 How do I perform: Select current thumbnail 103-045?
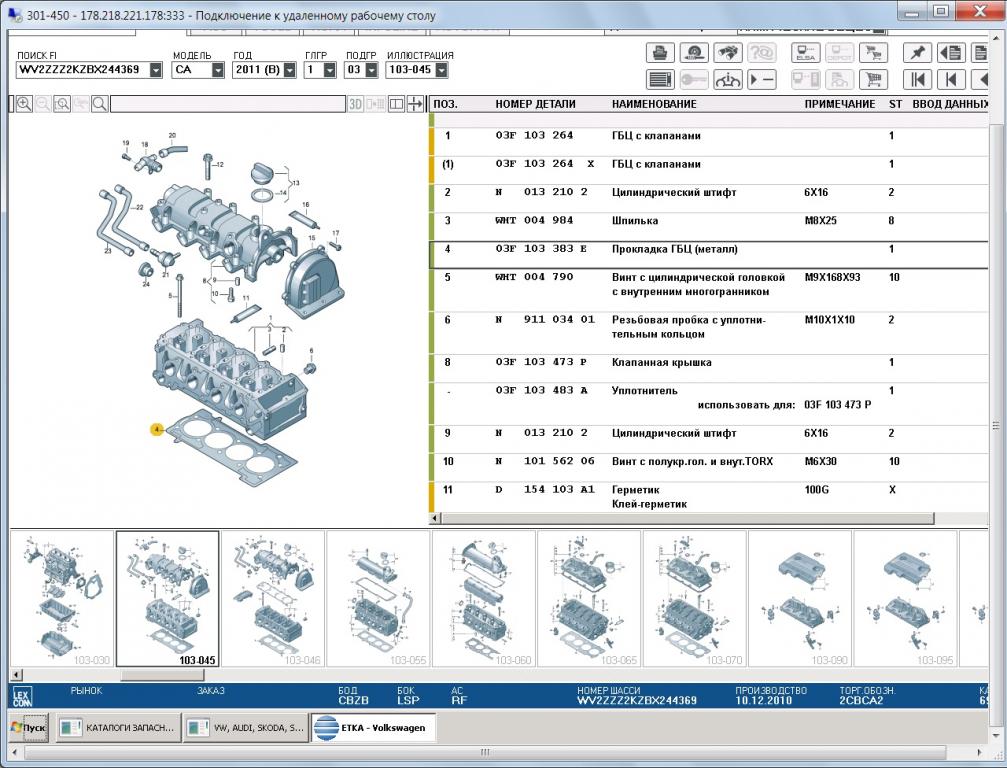168,598
